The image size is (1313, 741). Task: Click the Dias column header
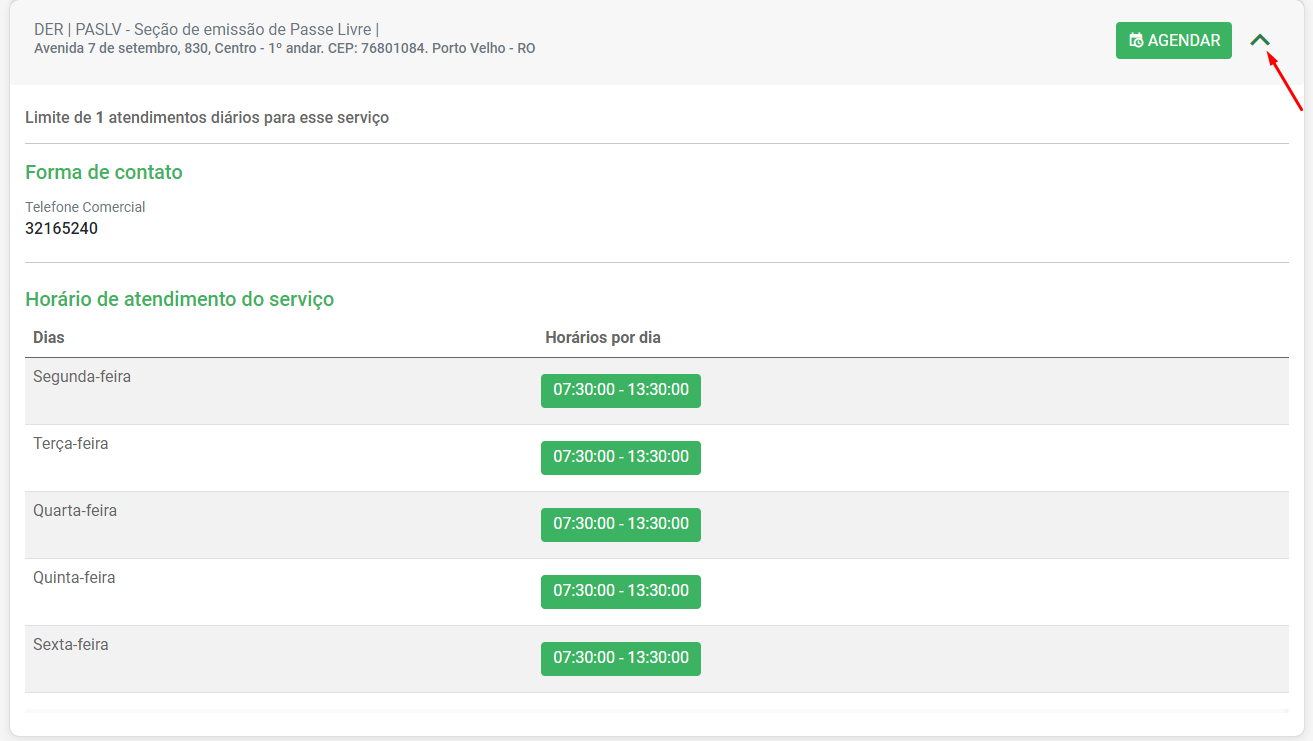49,338
